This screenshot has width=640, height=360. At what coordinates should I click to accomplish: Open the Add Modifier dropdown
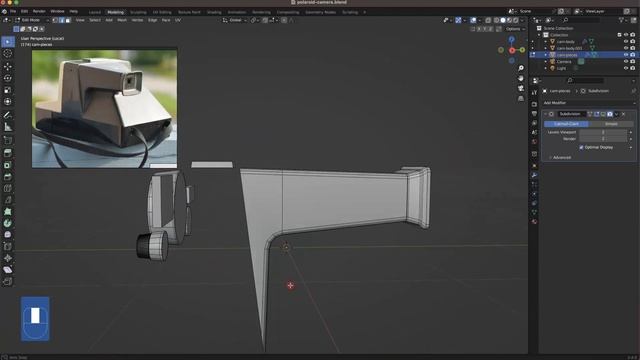[x=589, y=103]
